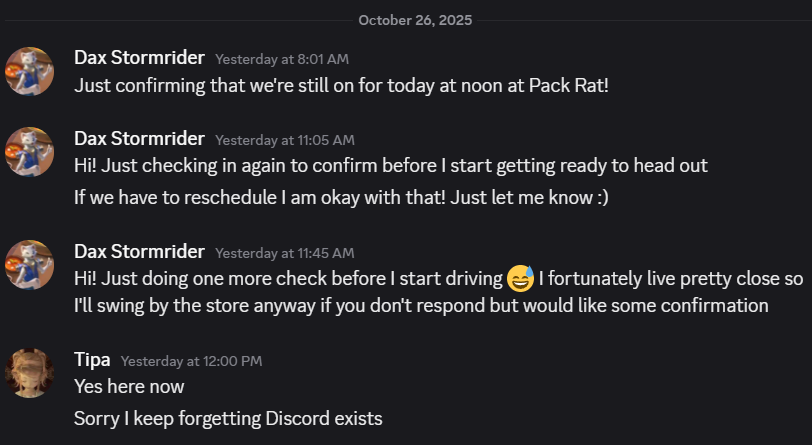812x445 pixels.
Task: Click the "Yesterday at 8:01 AM" timestamp
Action: (282, 59)
